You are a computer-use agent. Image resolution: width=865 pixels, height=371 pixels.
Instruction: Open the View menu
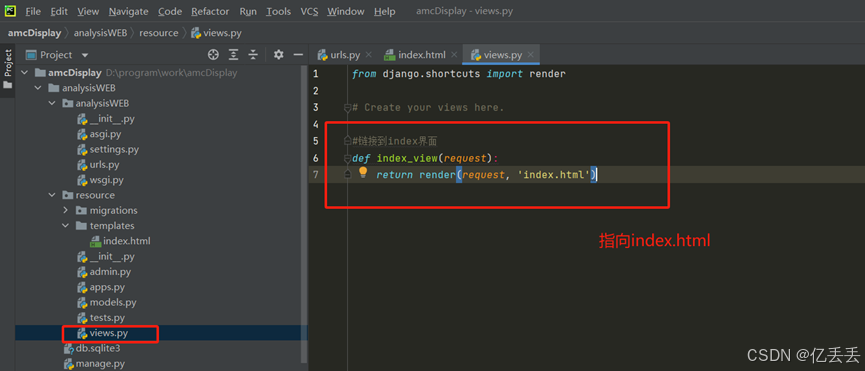pyautogui.click(x=88, y=11)
